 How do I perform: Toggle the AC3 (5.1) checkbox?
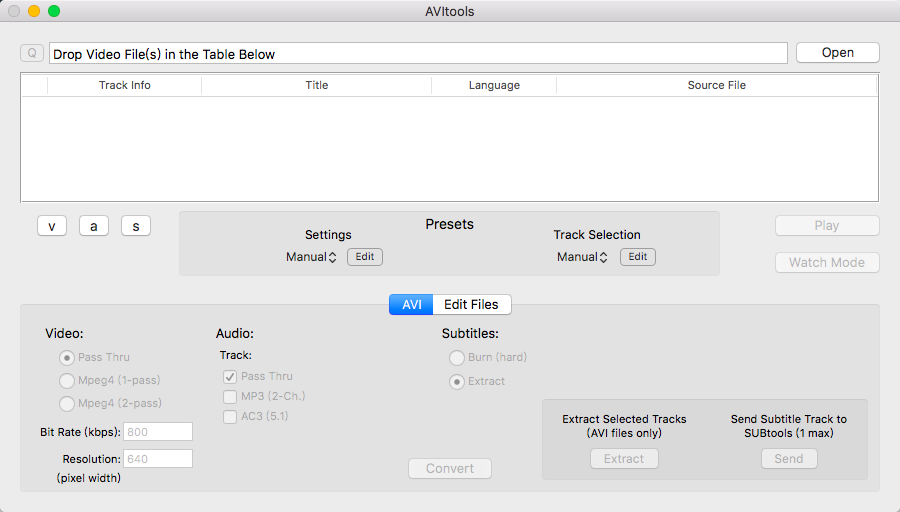(230, 417)
